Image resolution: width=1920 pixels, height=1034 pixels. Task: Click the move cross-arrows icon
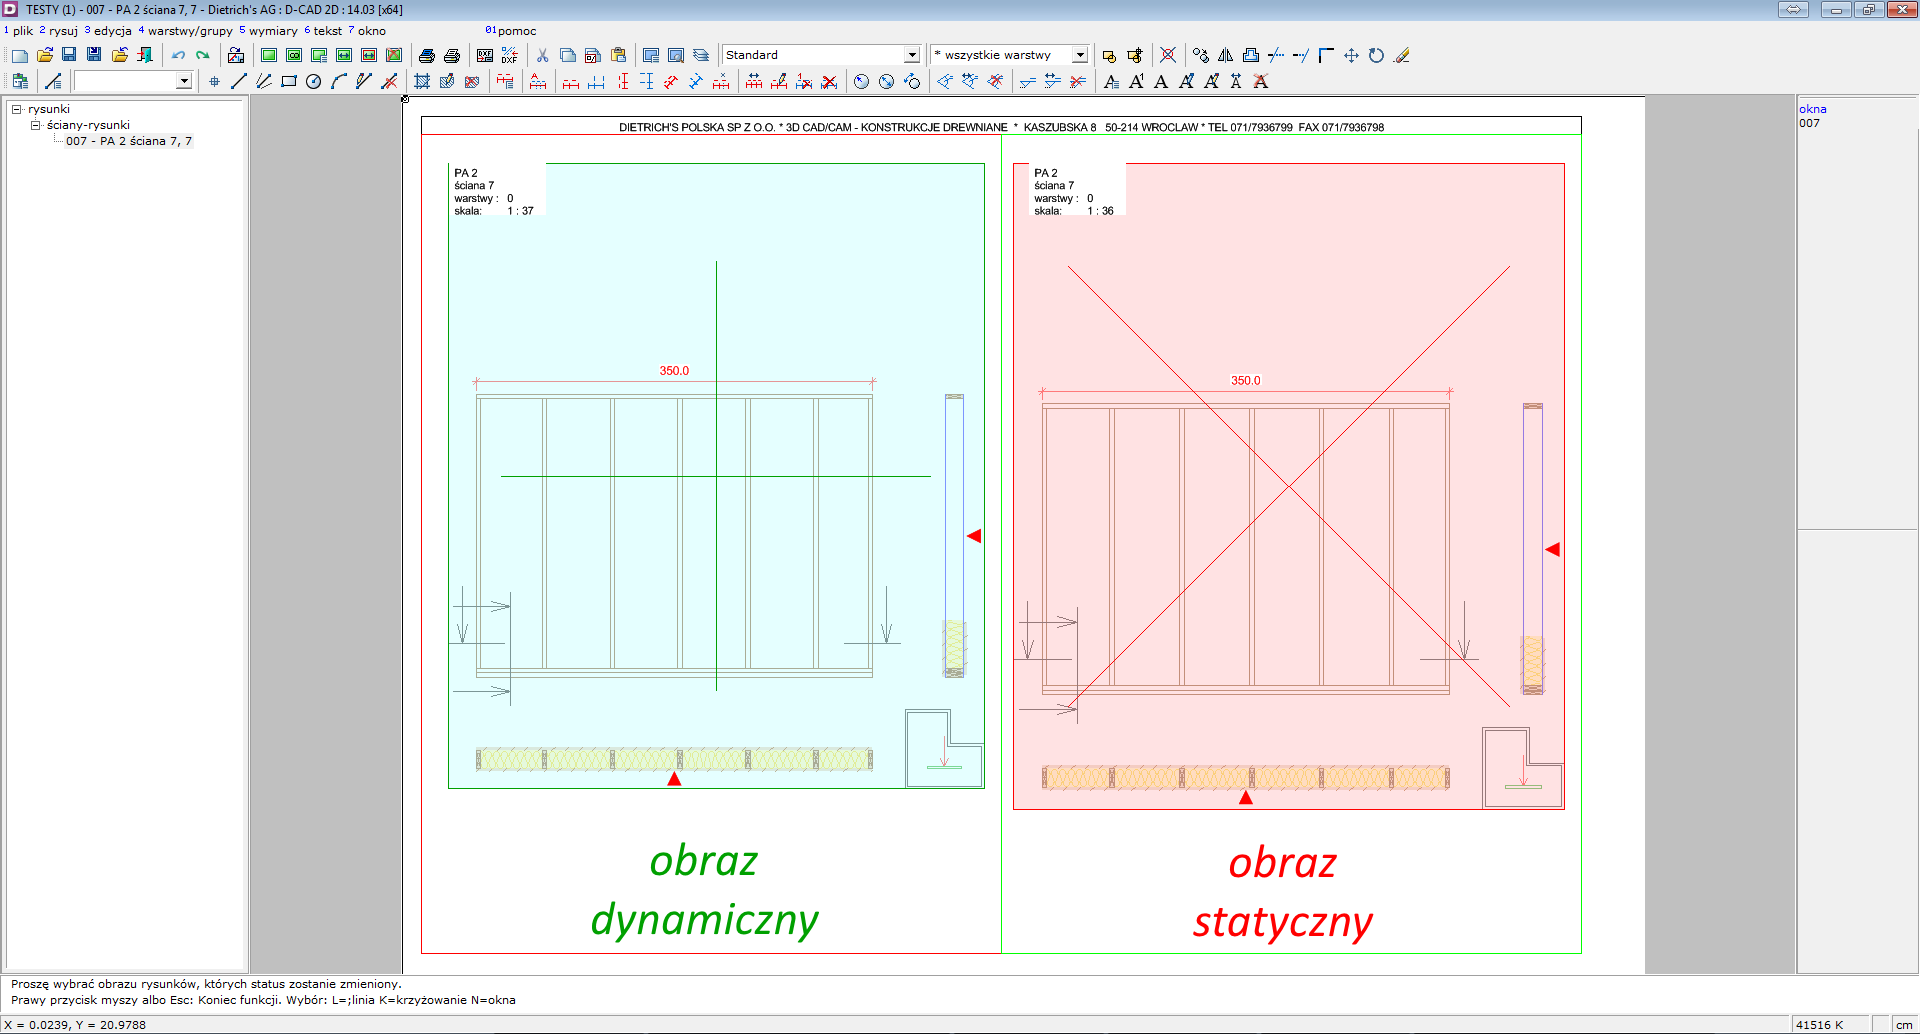(x=1351, y=56)
